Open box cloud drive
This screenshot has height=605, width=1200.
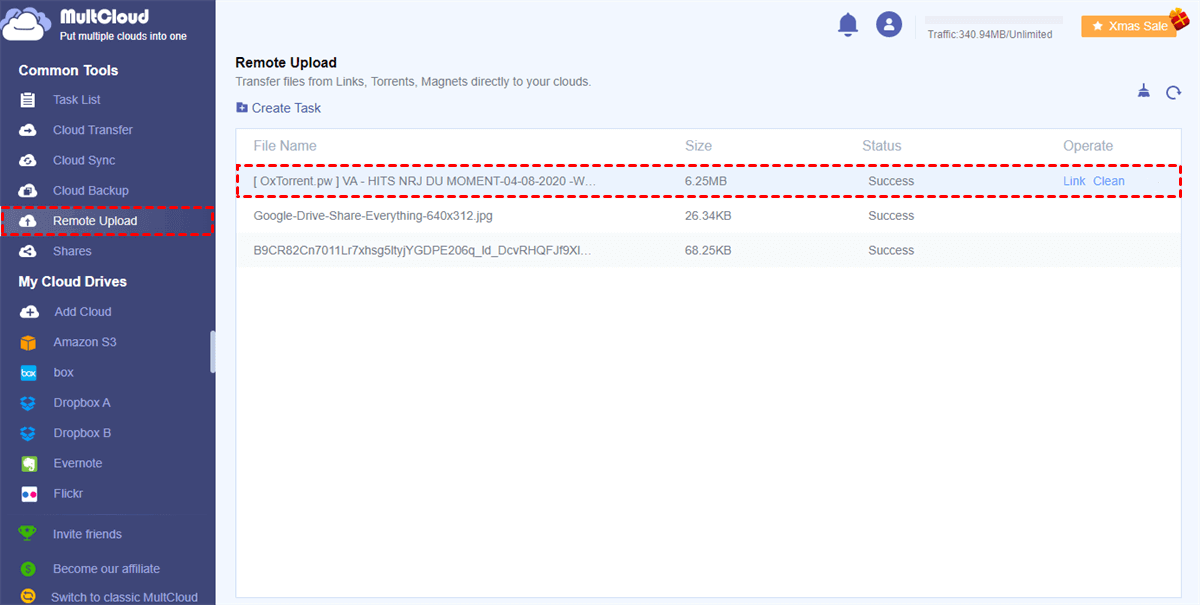(x=64, y=372)
